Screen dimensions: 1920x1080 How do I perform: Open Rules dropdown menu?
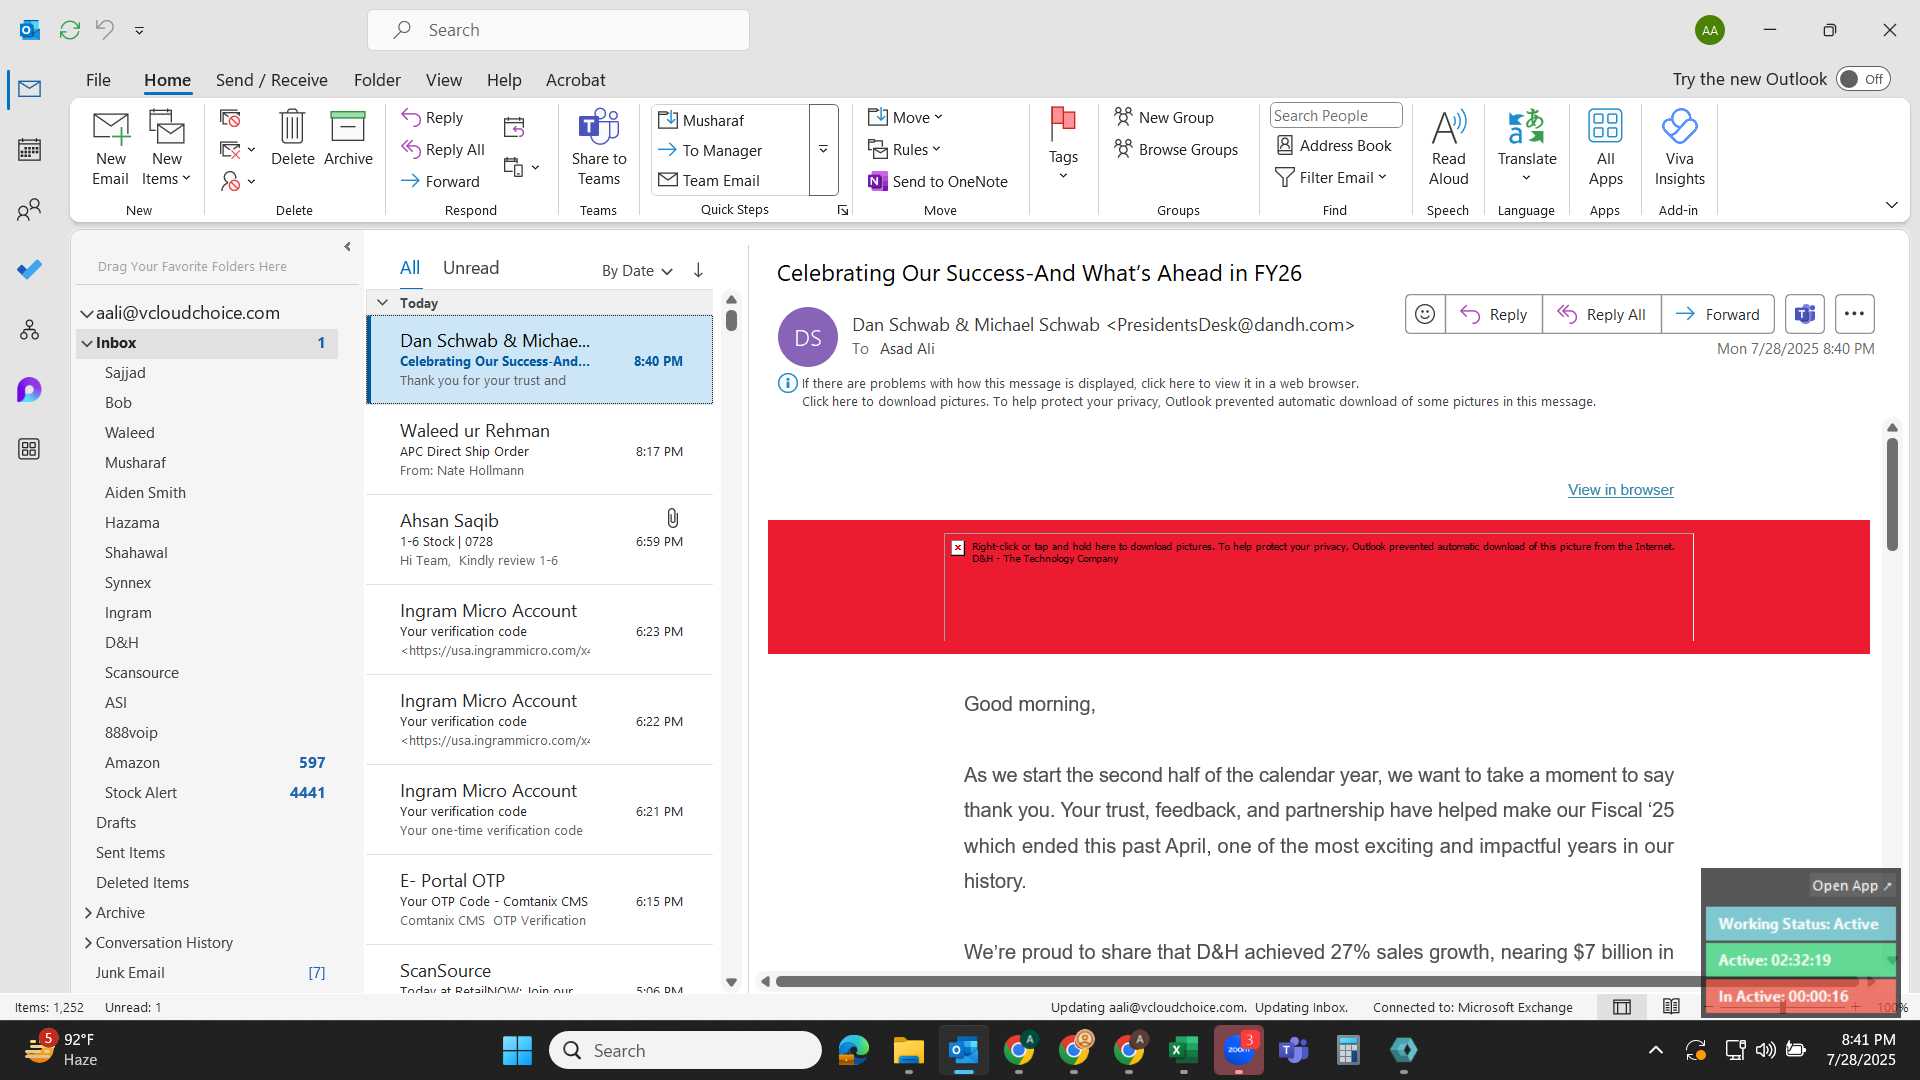905,150
